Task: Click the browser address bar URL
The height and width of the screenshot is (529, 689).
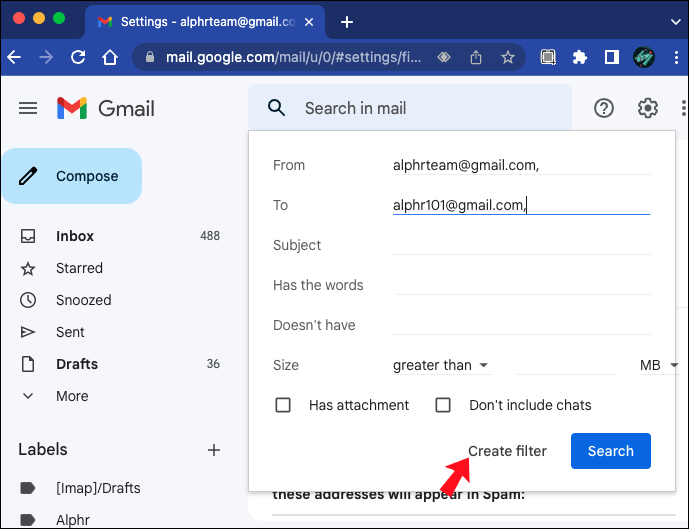Action: (x=293, y=57)
